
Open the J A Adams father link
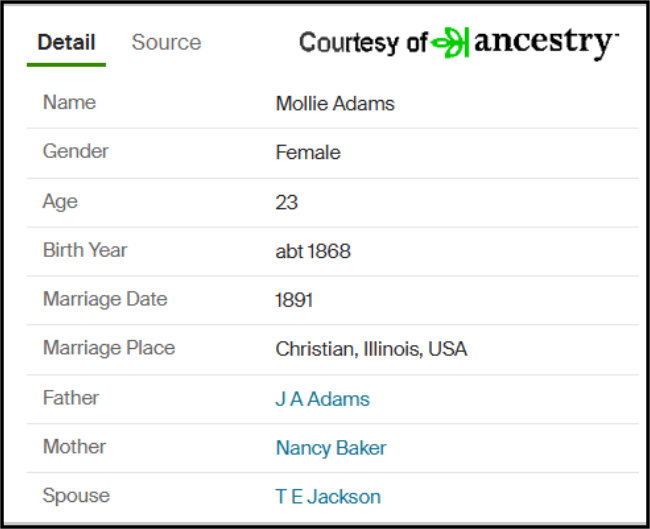coord(322,399)
